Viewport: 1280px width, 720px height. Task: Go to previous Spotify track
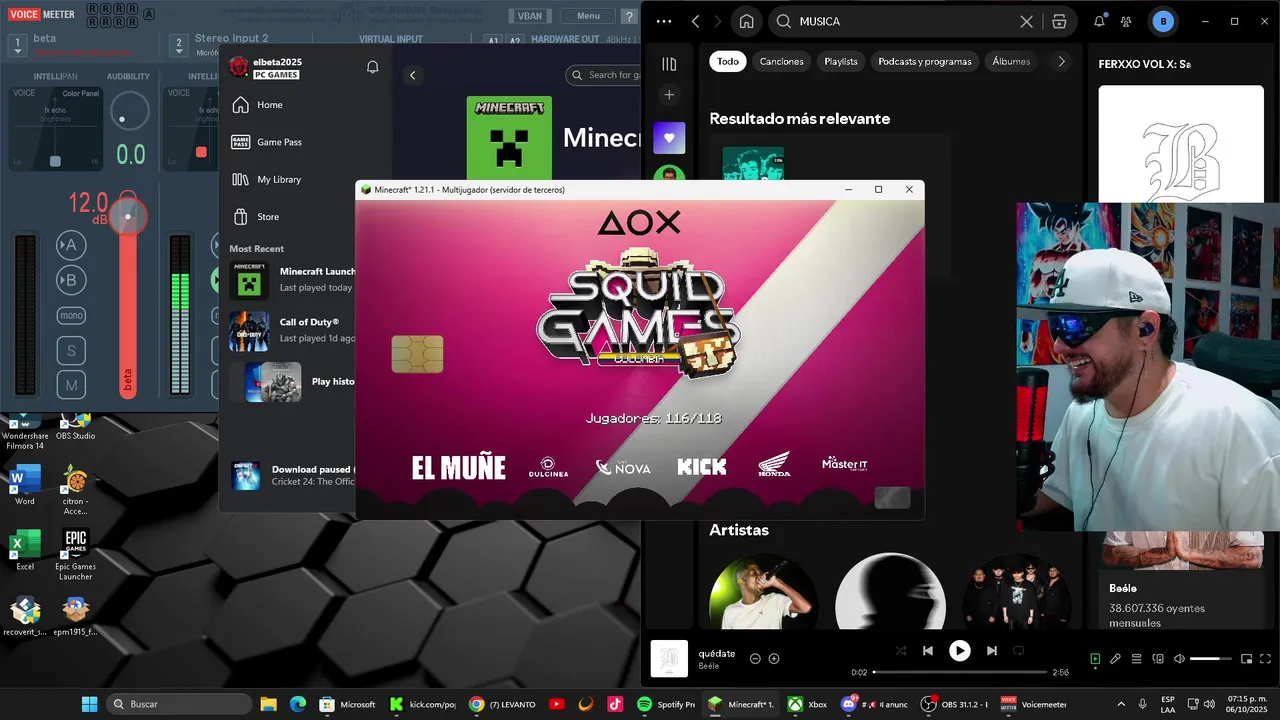click(x=927, y=651)
